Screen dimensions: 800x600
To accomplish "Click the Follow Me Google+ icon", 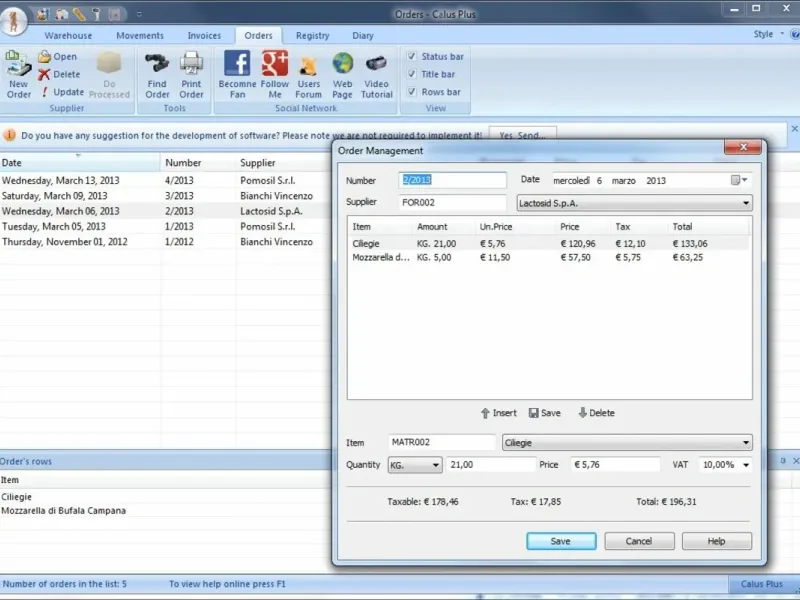I will 275,64.
